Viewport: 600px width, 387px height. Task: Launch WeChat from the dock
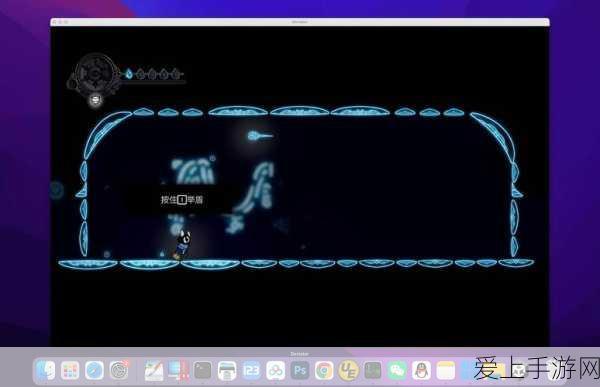[397, 370]
